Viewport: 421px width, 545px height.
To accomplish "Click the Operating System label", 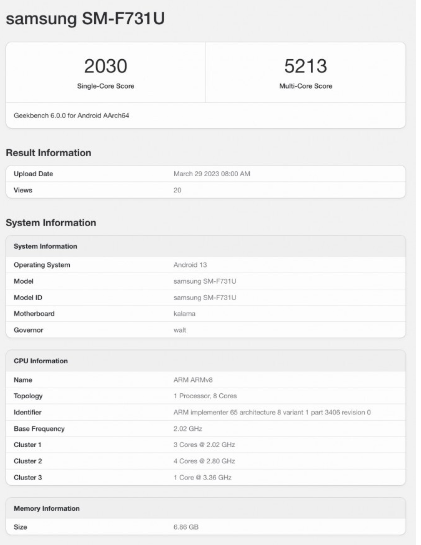I will 42,265.
